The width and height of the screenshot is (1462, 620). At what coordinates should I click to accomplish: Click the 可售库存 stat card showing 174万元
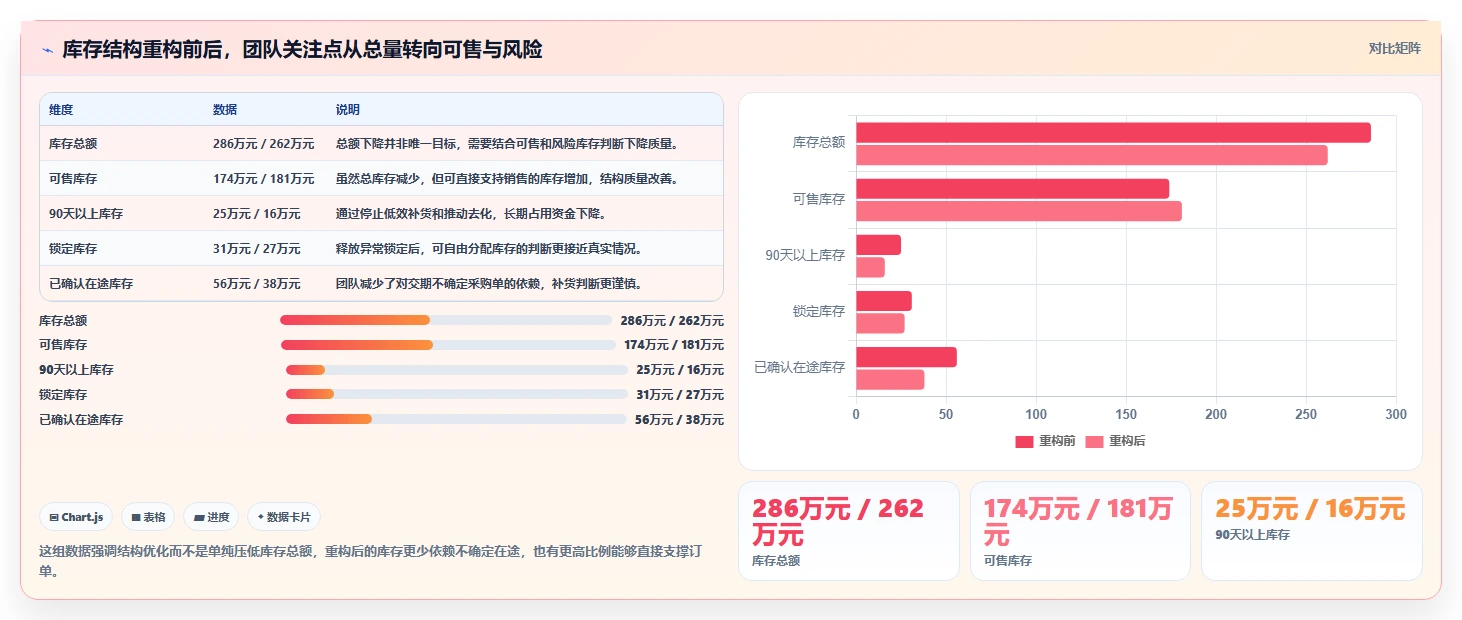(1080, 531)
